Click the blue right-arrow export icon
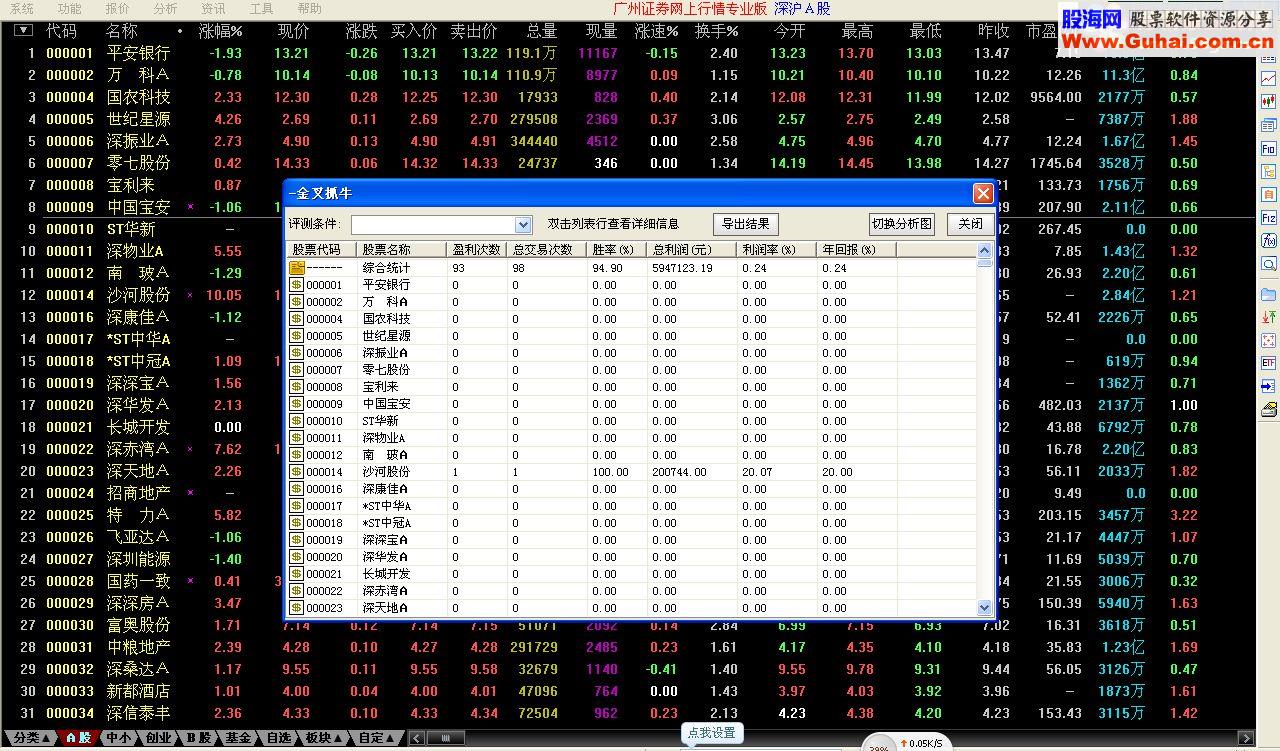The image size is (1280, 751). tap(1268, 385)
